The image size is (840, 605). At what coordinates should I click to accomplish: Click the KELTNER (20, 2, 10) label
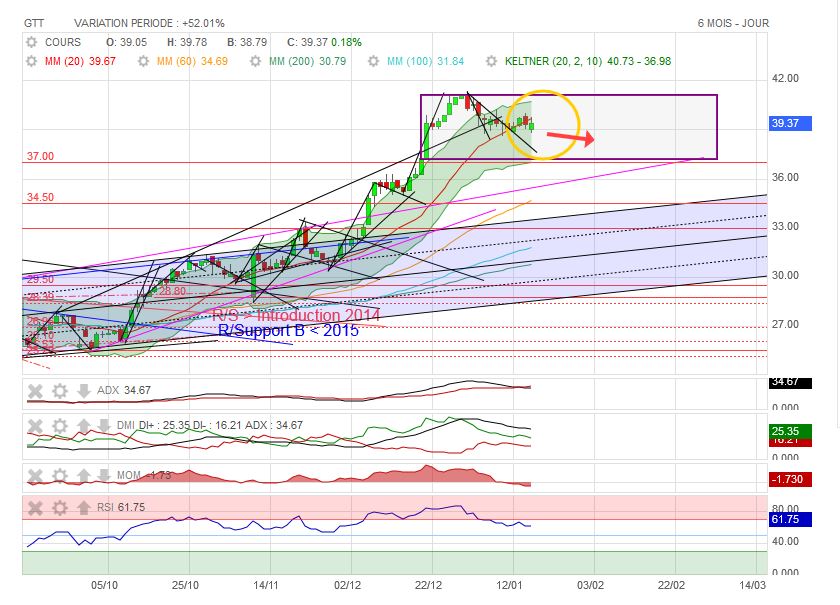tap(553, 61)
